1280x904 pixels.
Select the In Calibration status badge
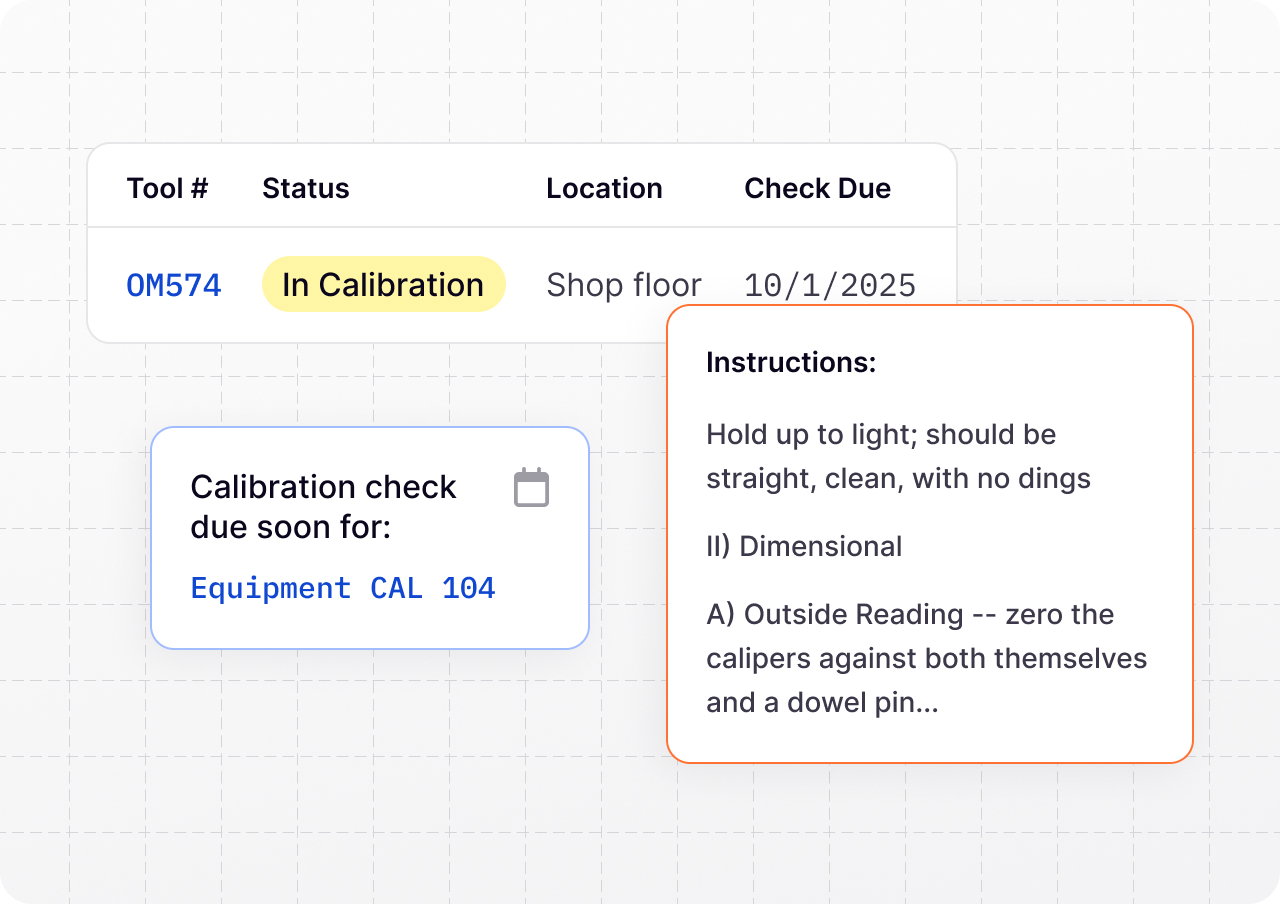click(x=383, y=284)
